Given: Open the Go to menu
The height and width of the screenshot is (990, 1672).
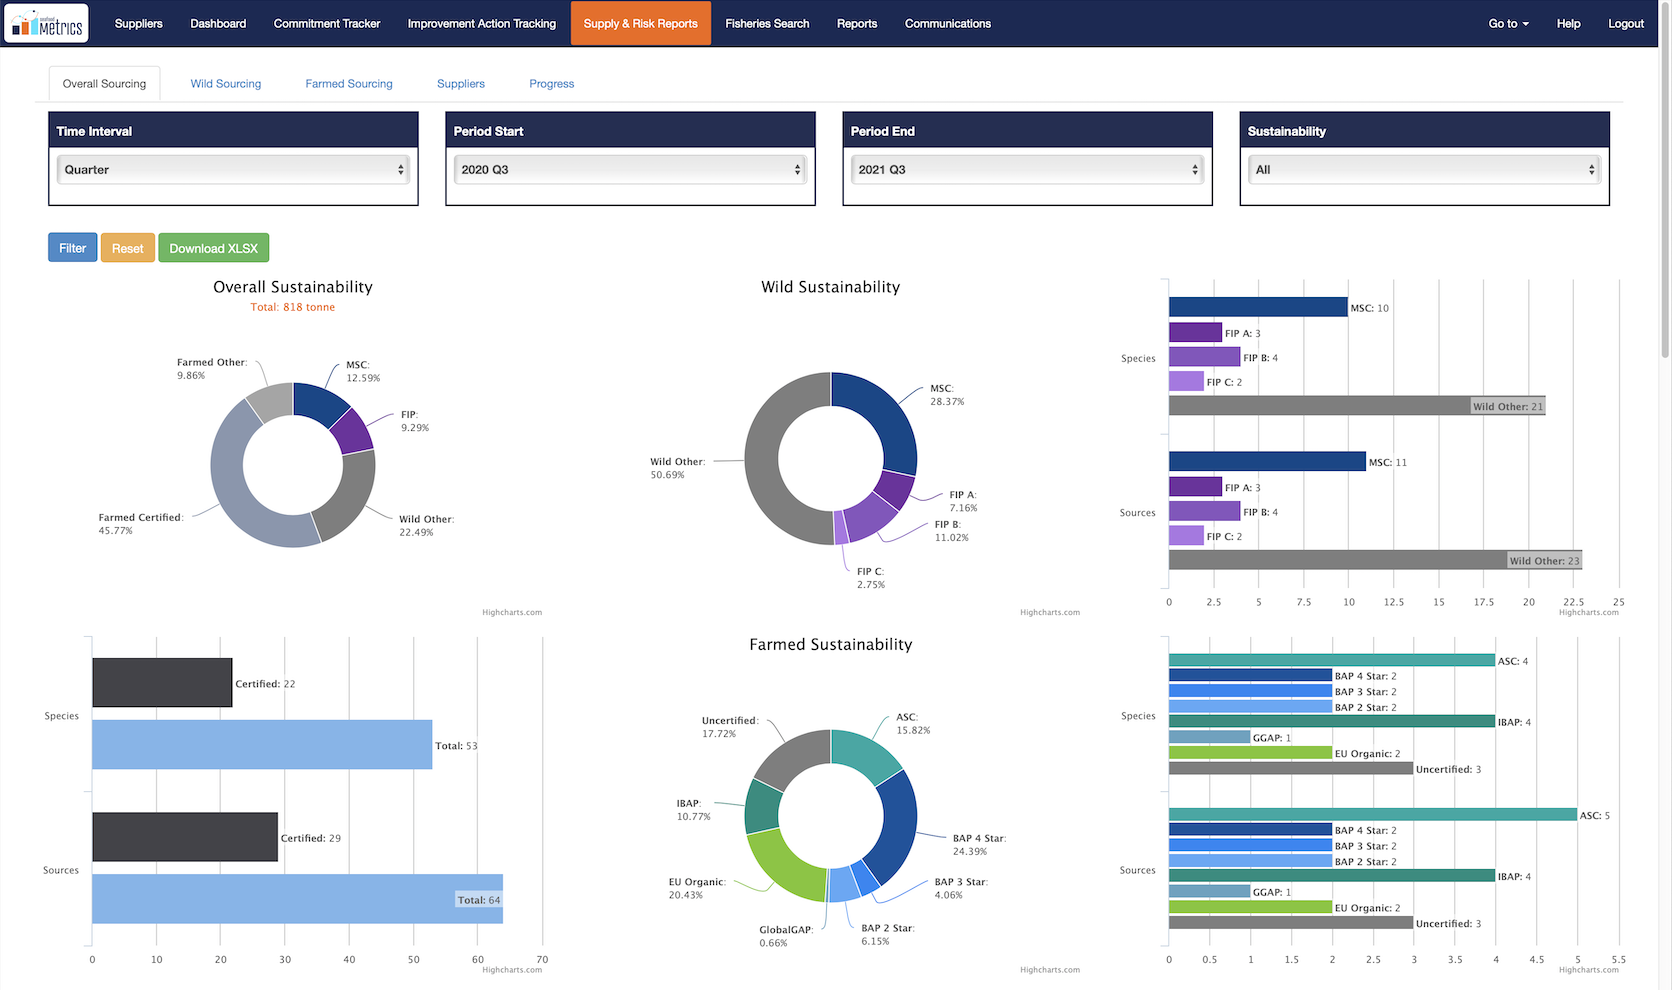Looking at the screenshot, I should pyautogui.click(x=1507, y=23).
